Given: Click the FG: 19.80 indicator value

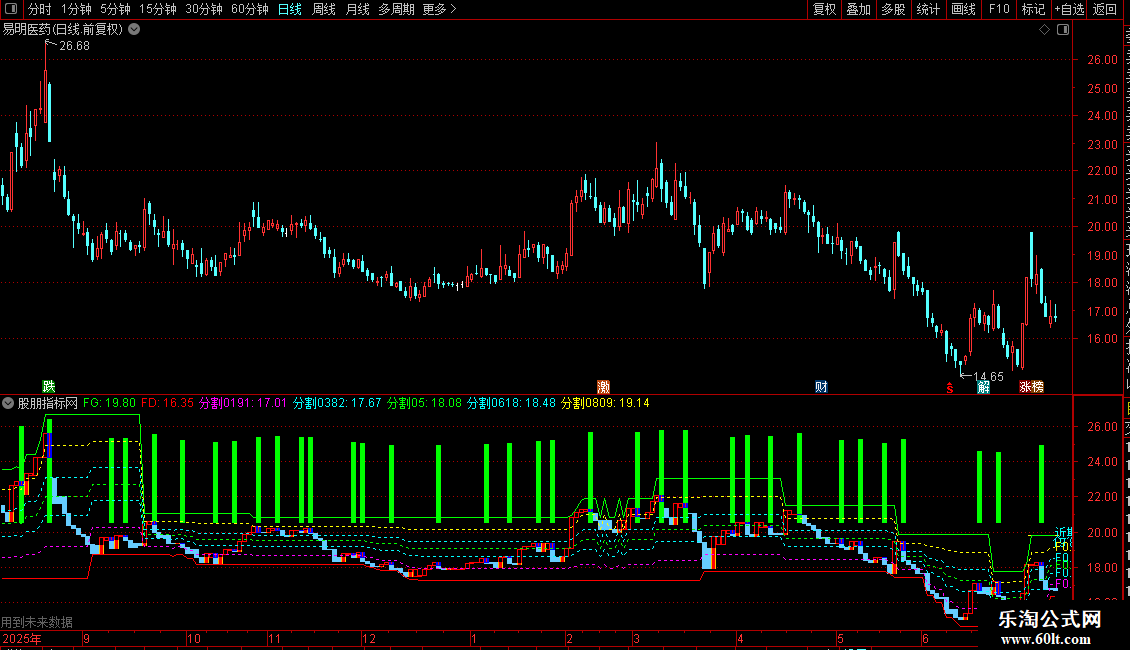Looking at the screenshot, I should tap(109, 403).
